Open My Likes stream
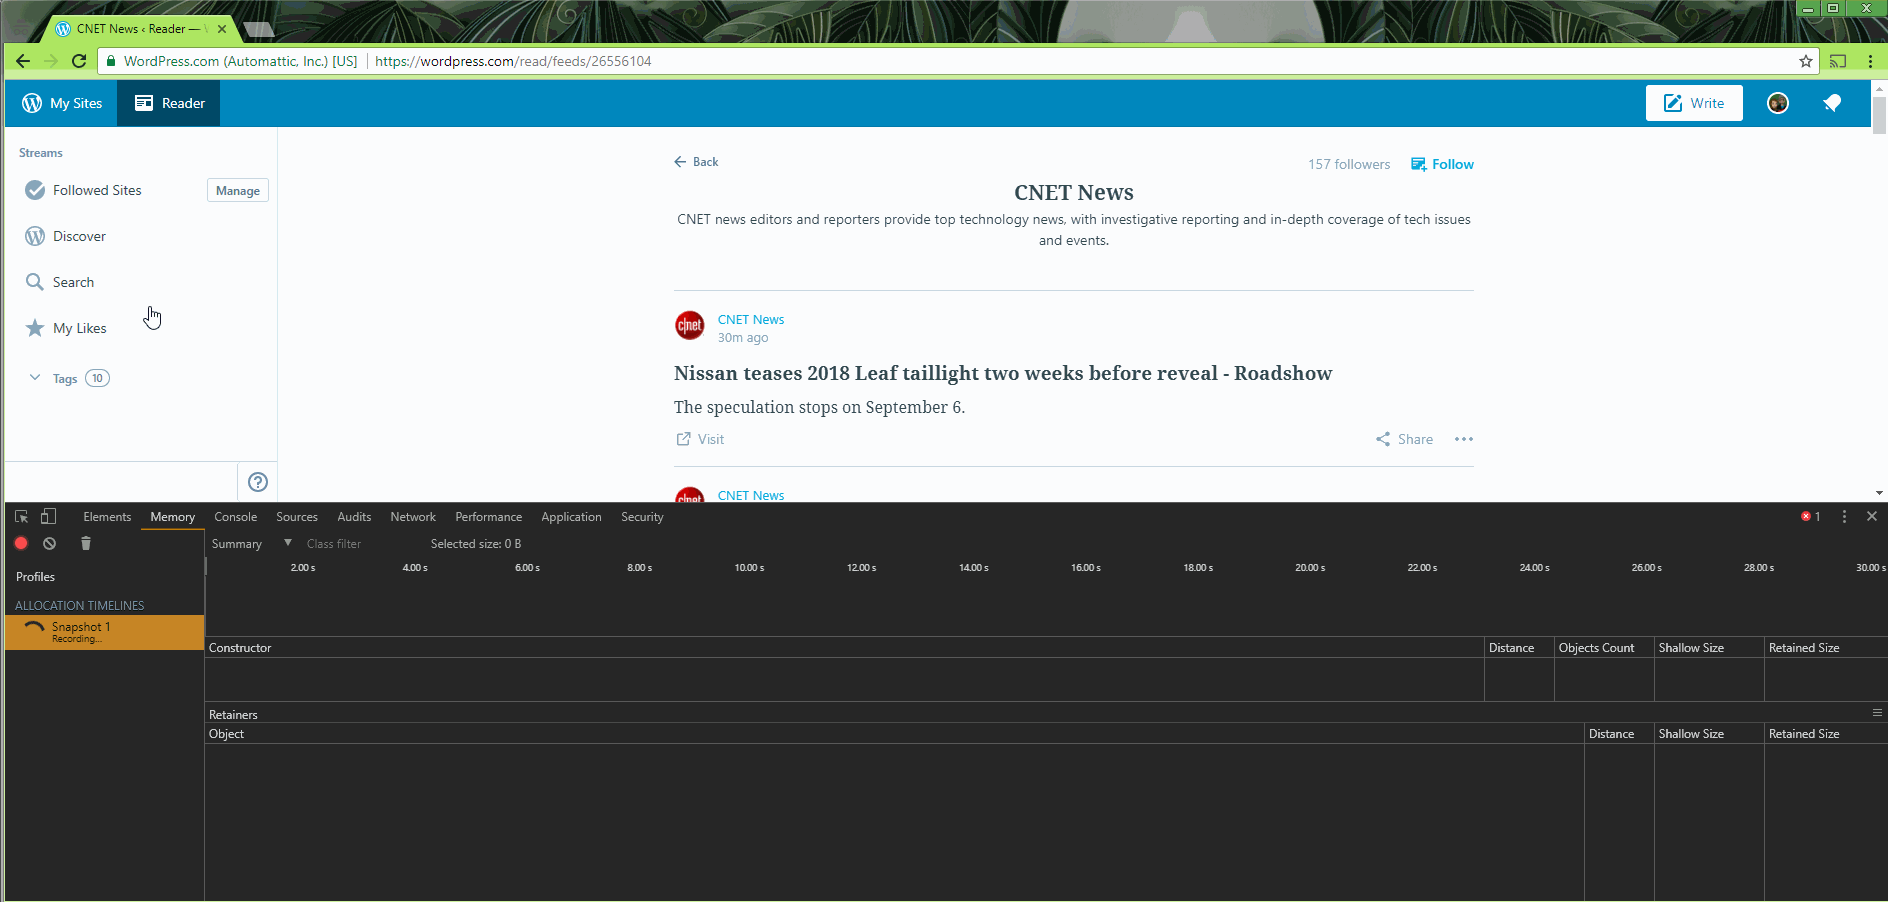Viewport: 1888px width, 902px height. tap(79, 328)
